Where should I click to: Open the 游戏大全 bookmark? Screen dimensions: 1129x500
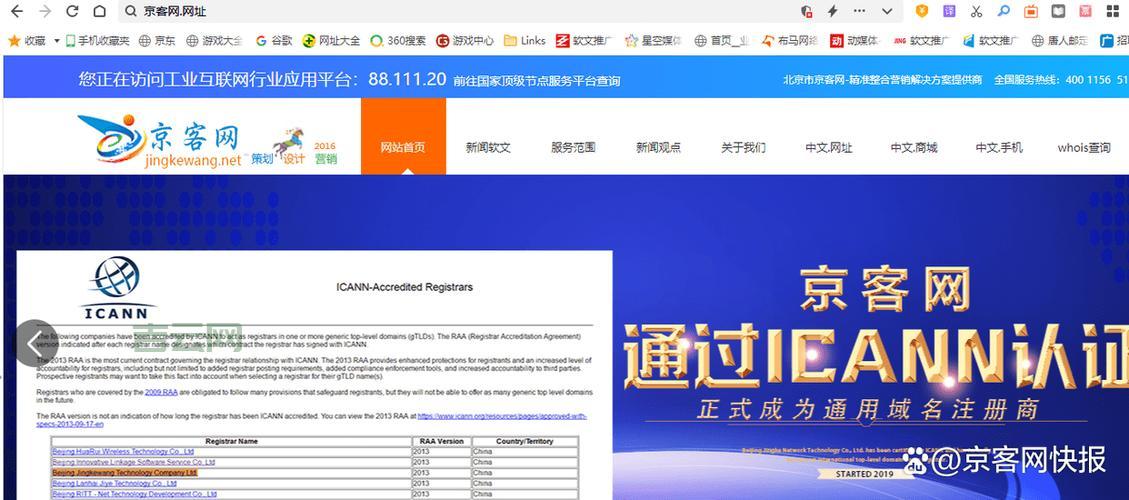click(x=214, y=41)
